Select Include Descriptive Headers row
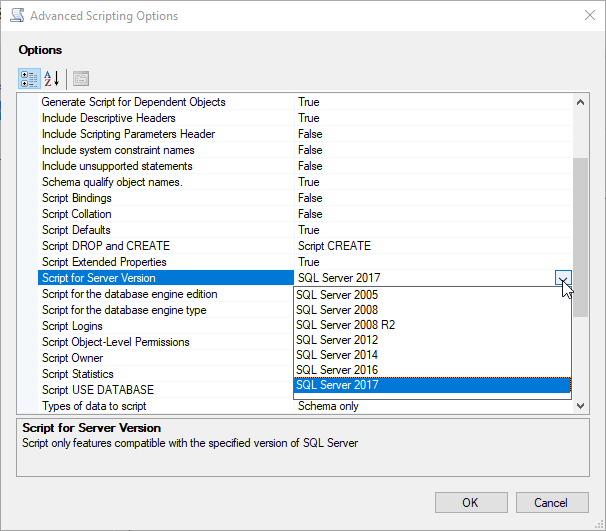Screen dimensions: 606x531 coord(166,118)
